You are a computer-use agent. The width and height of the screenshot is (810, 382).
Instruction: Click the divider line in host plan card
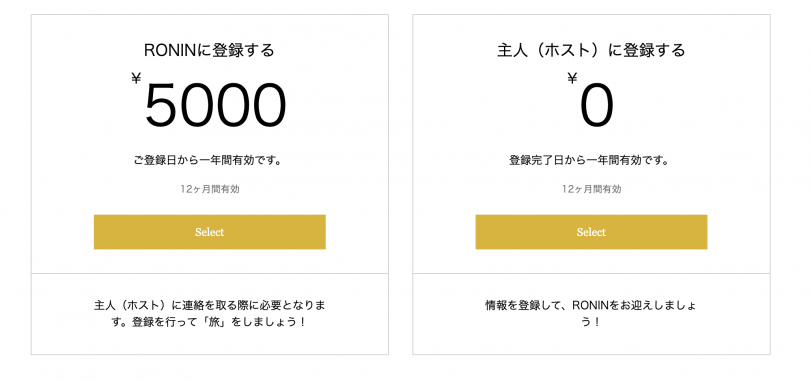pos(591,273)
